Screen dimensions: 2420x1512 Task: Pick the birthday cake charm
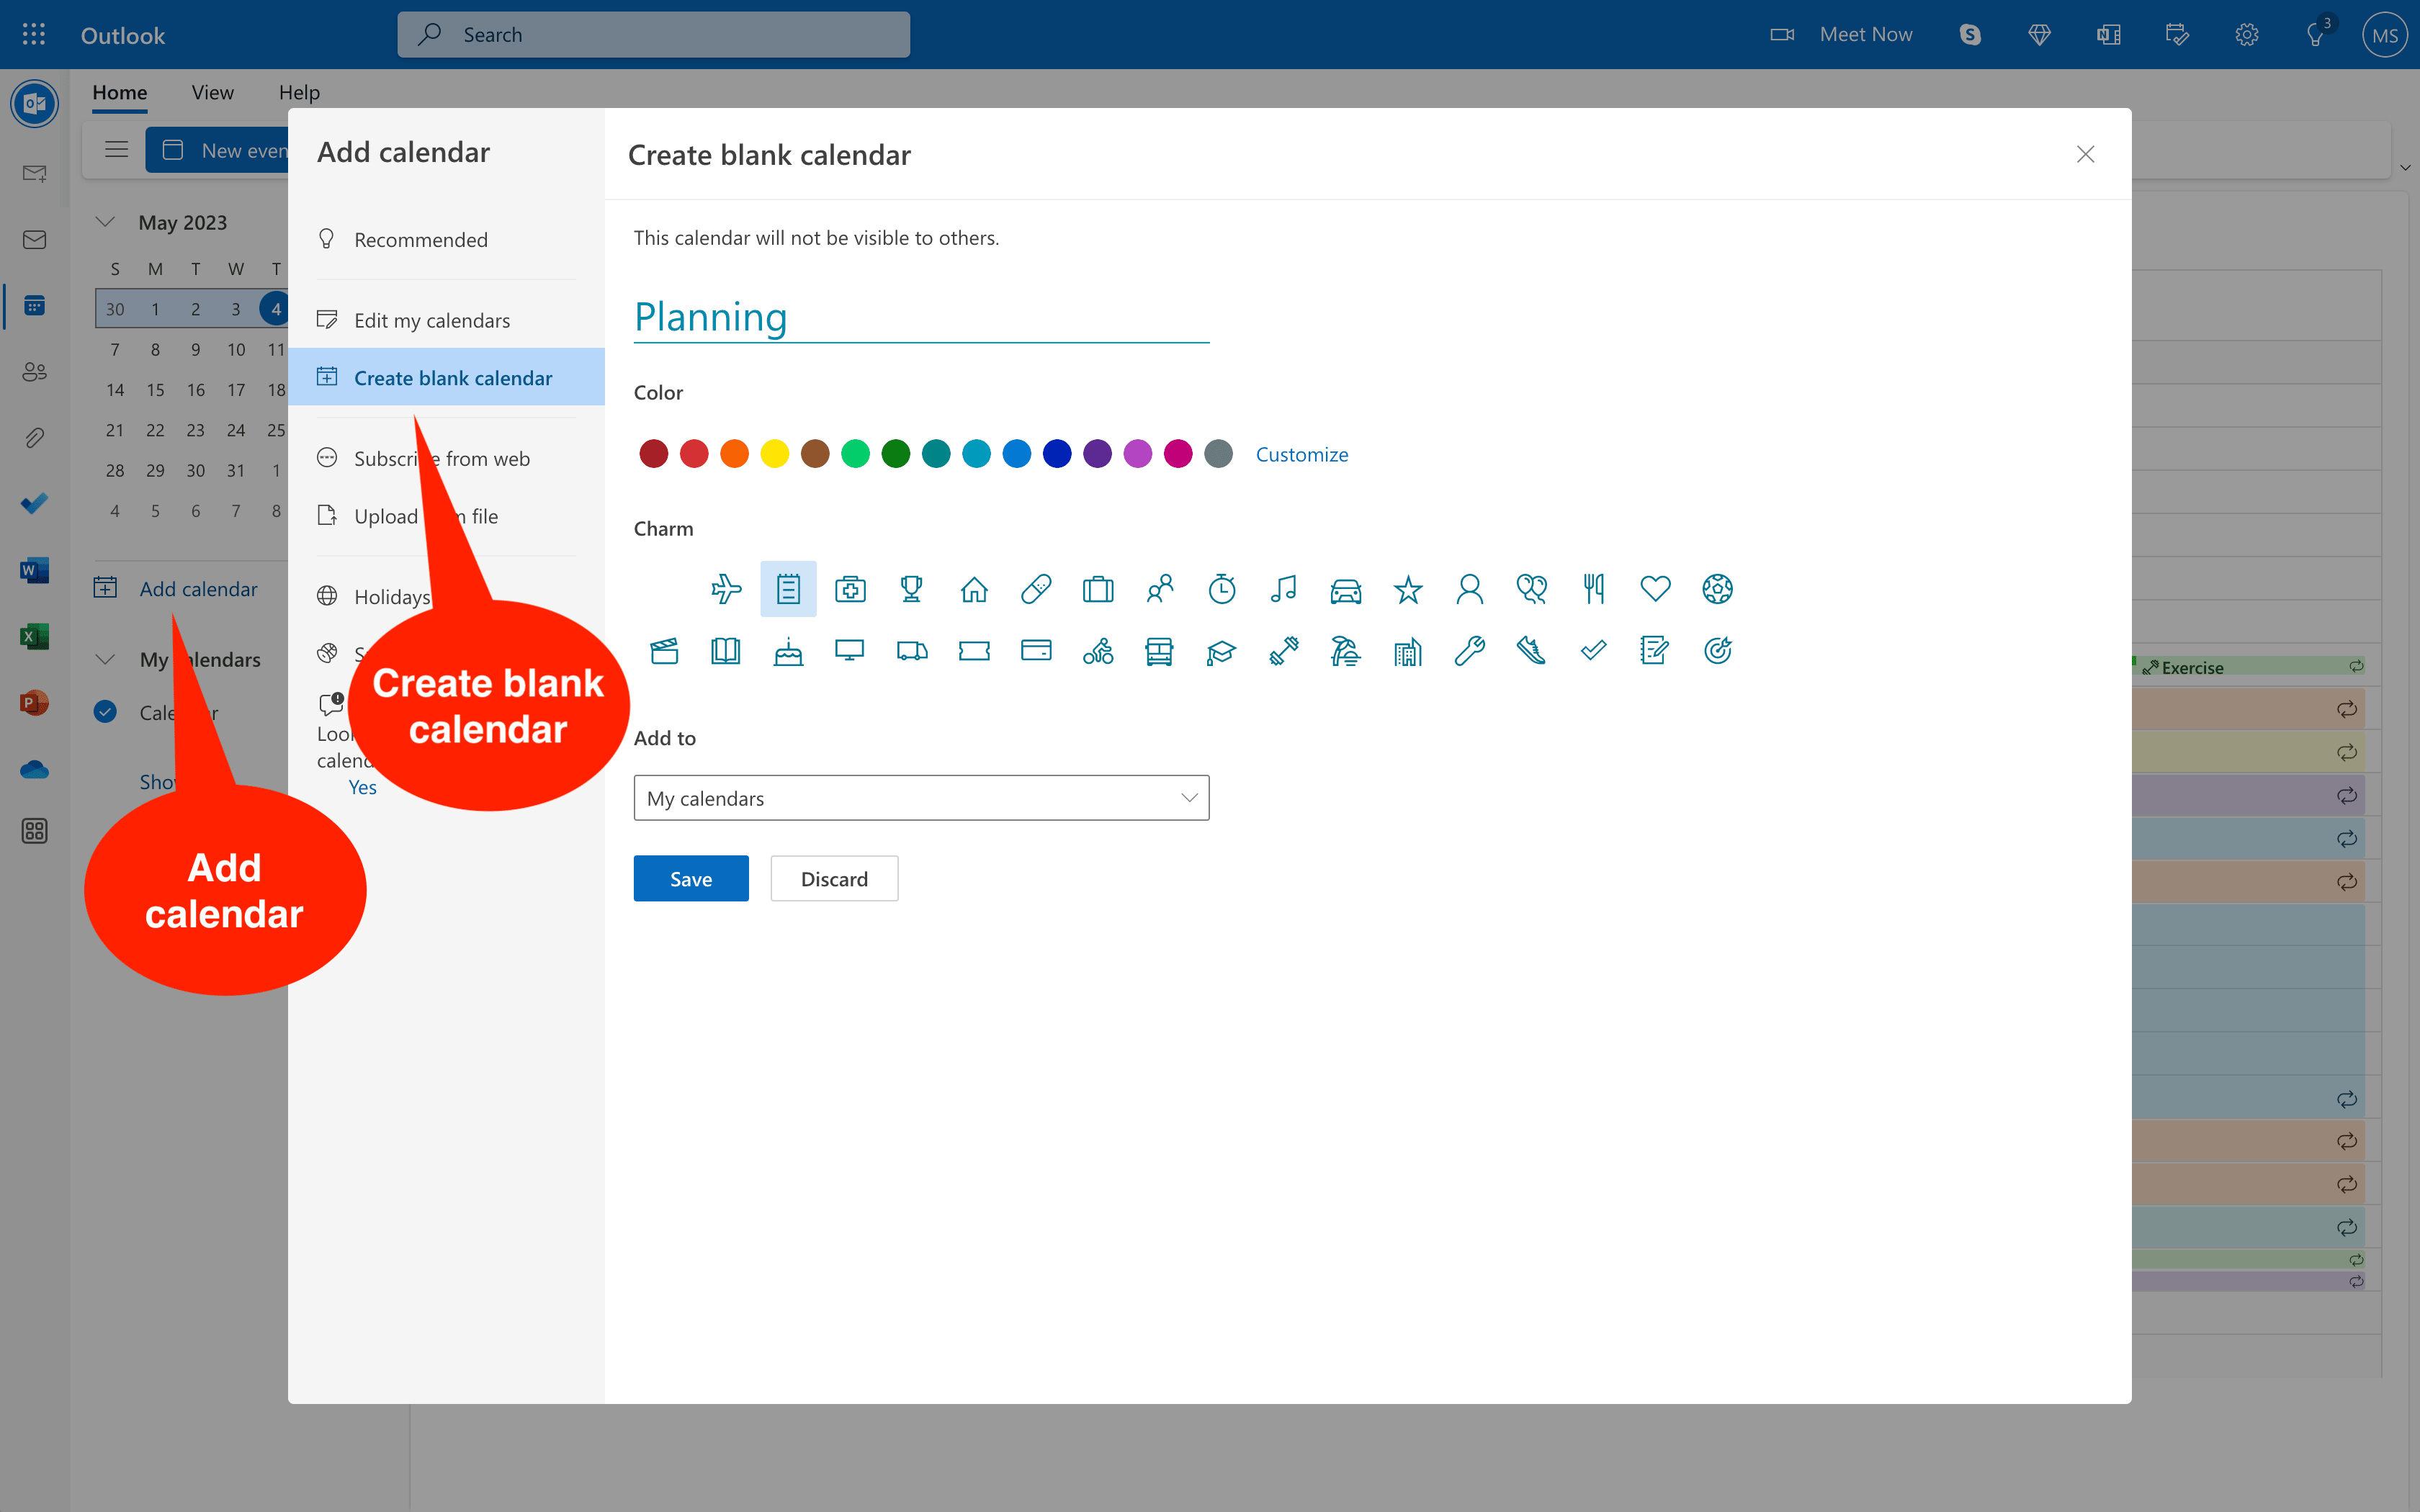788,650
